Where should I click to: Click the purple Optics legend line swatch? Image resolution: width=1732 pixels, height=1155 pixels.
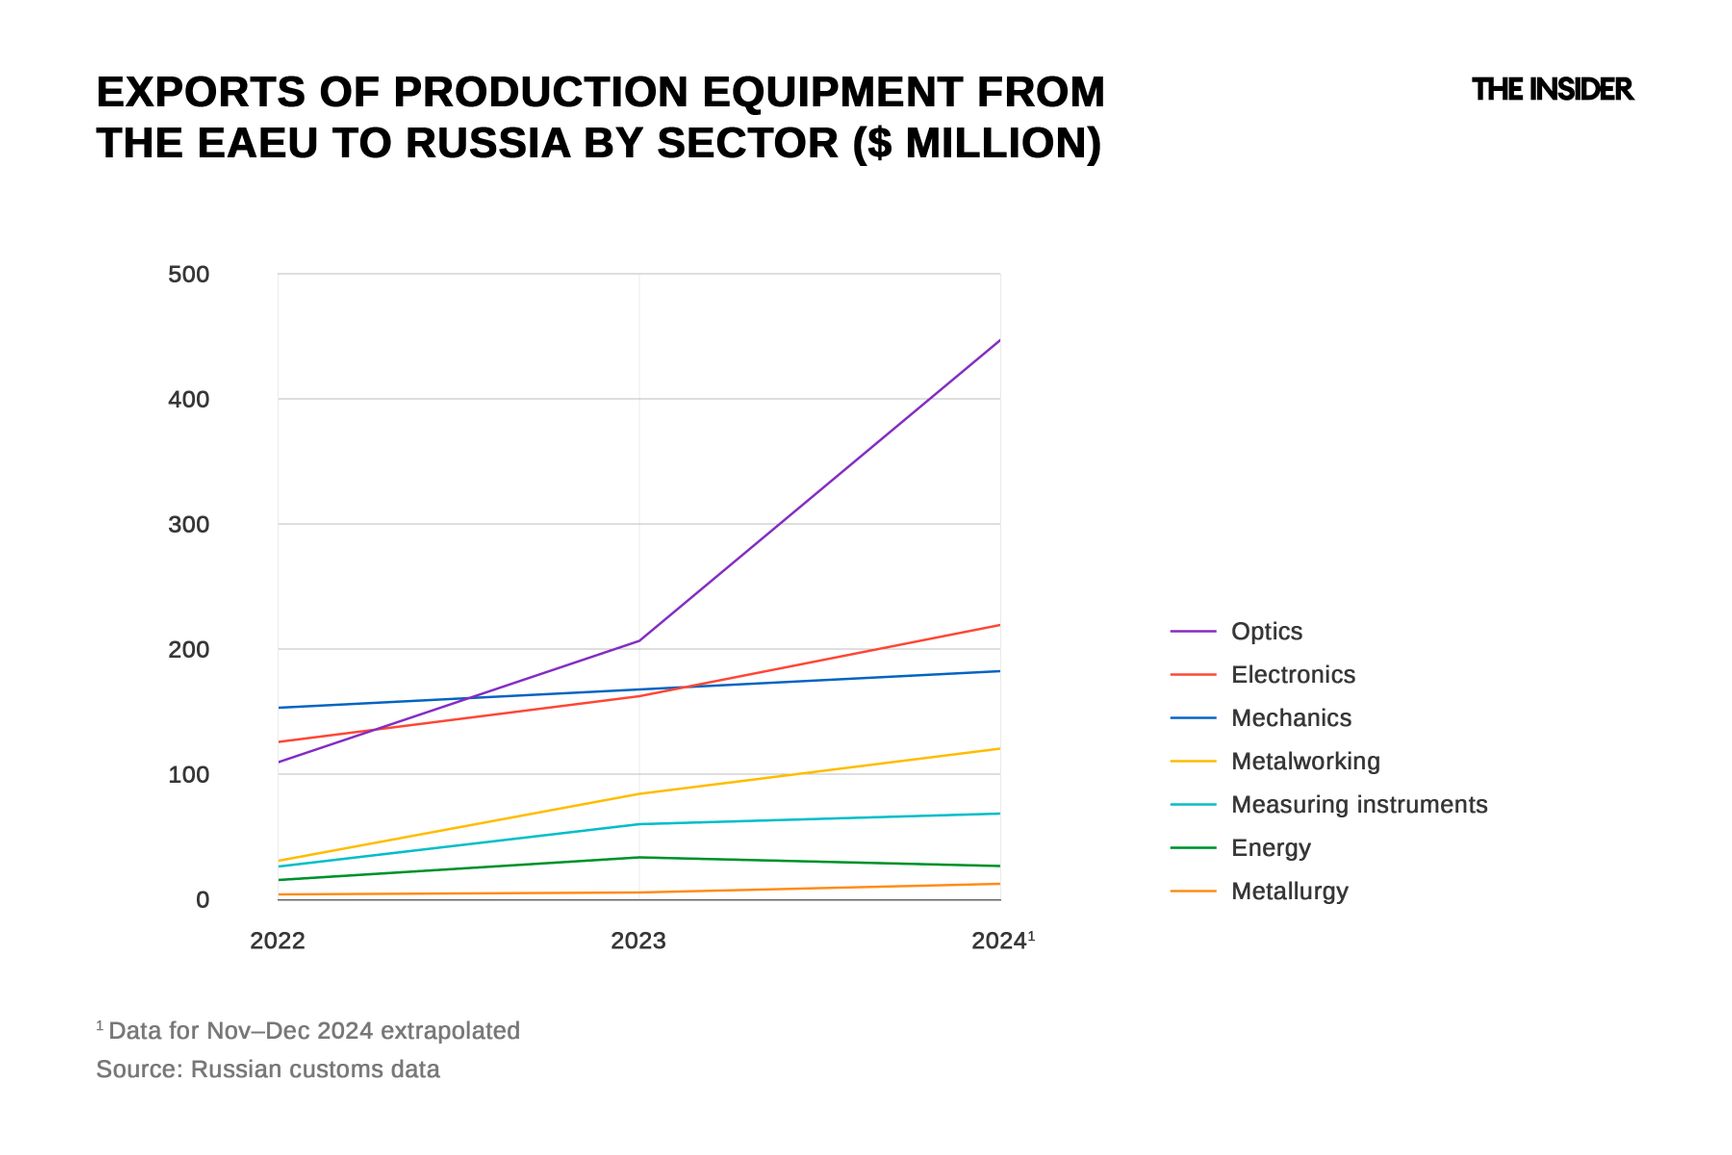click(1192, 632)
